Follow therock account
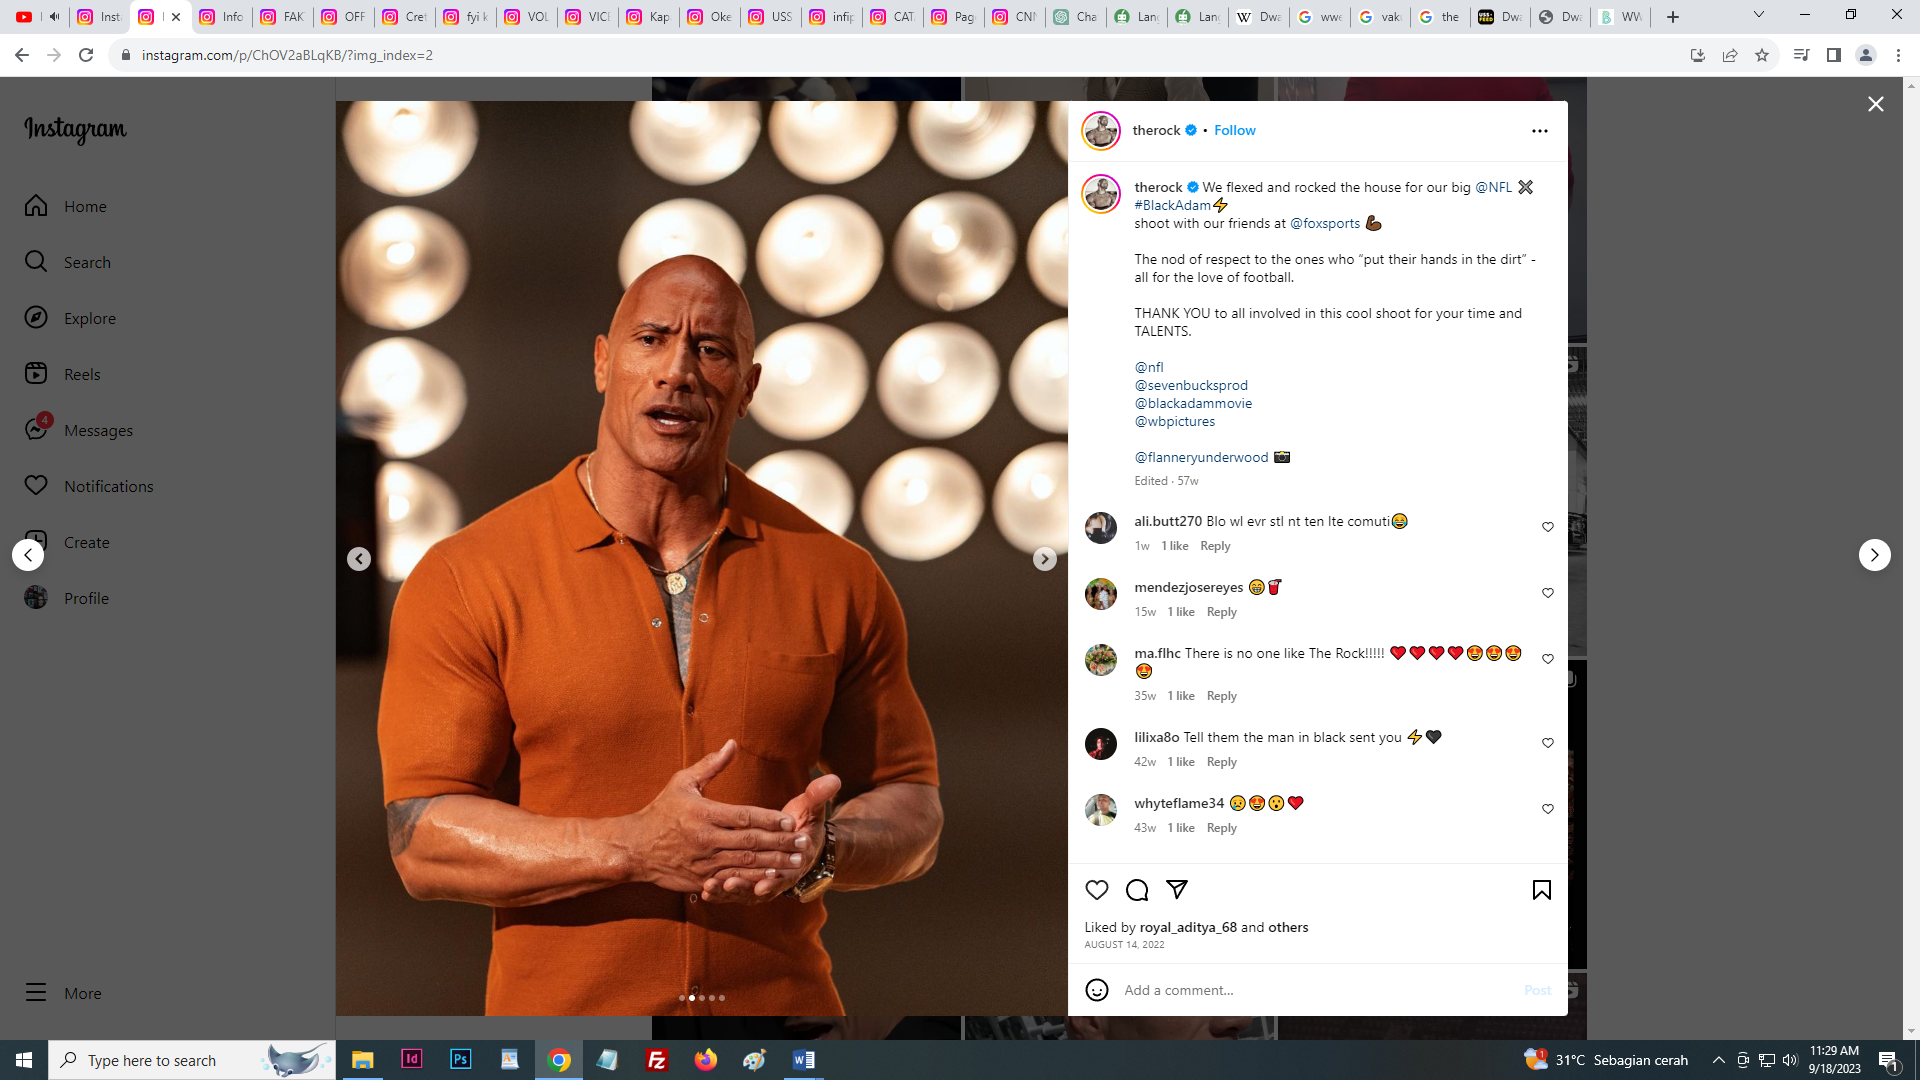The image size is (1920, 1080). tap(1235, 131)
